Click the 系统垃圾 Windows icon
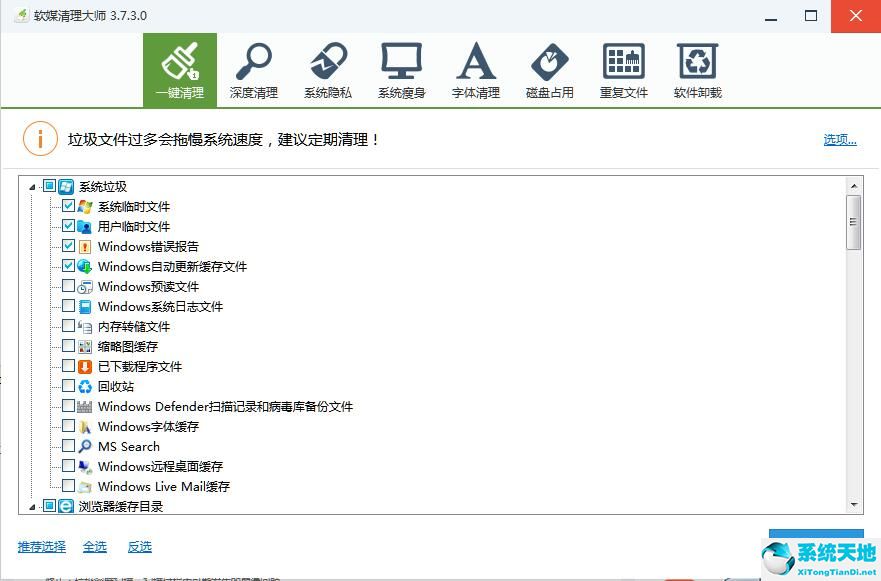Image resolution: width=881 pixels, height=581 pixels. coord(66,187)
